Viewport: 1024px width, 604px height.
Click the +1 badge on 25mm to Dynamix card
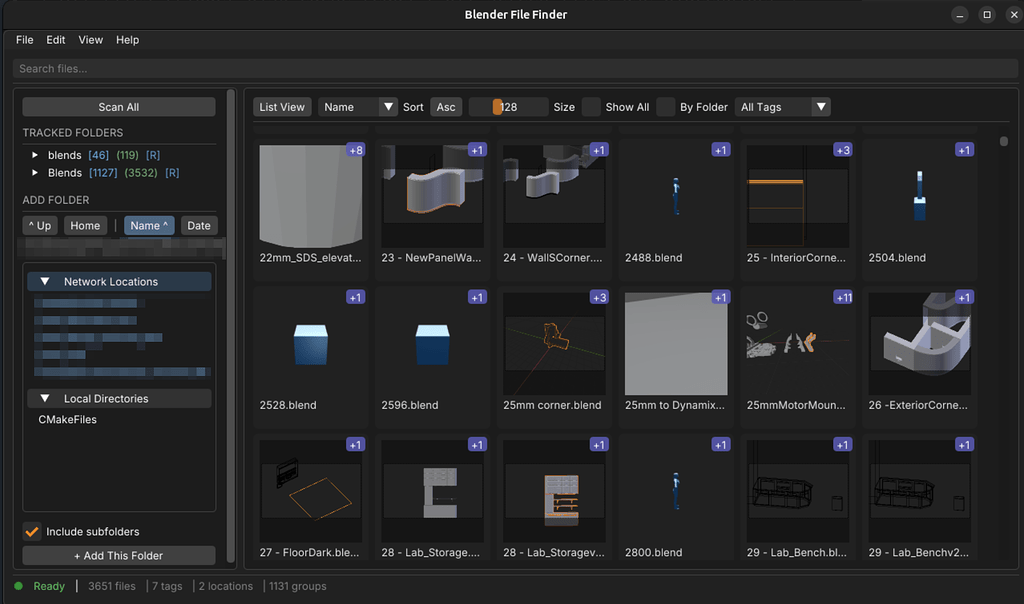tap(720, 298)
